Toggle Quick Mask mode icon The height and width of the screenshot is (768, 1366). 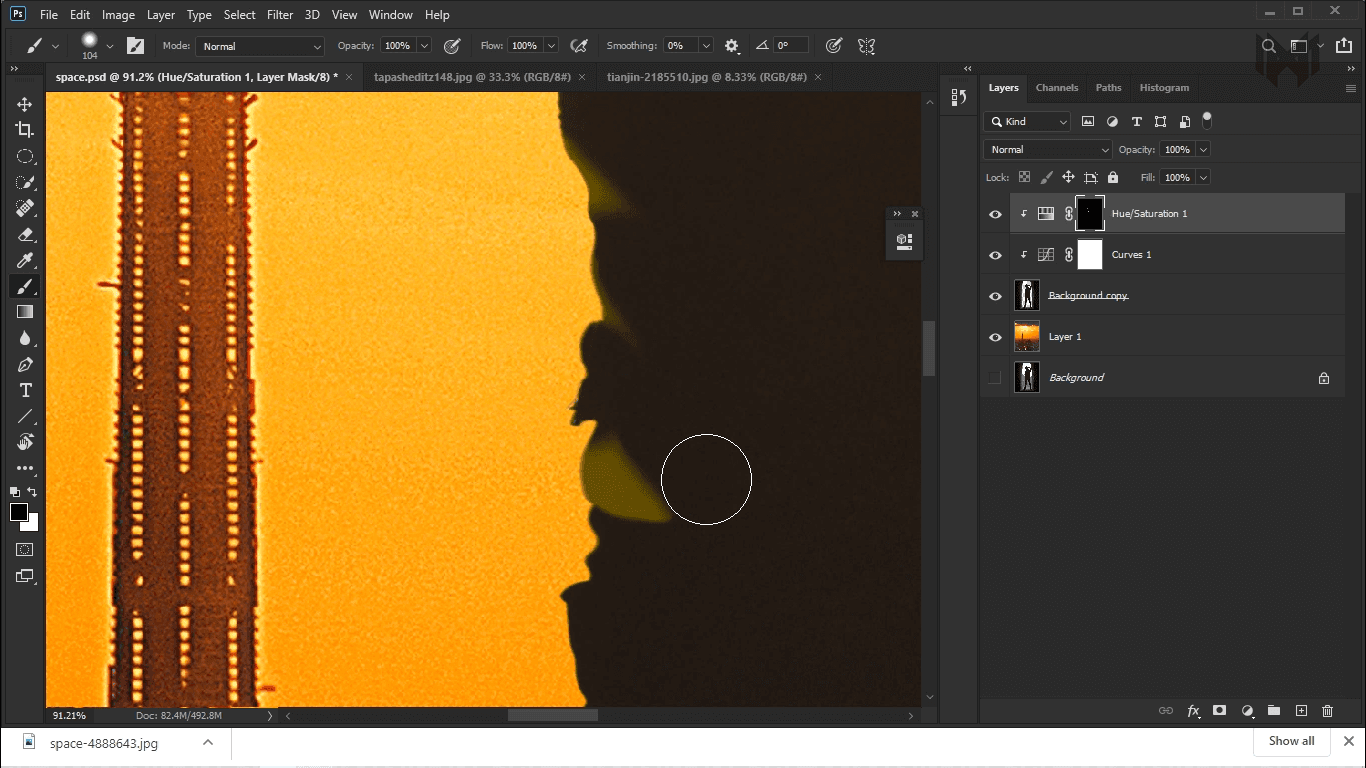coord(25,550)
